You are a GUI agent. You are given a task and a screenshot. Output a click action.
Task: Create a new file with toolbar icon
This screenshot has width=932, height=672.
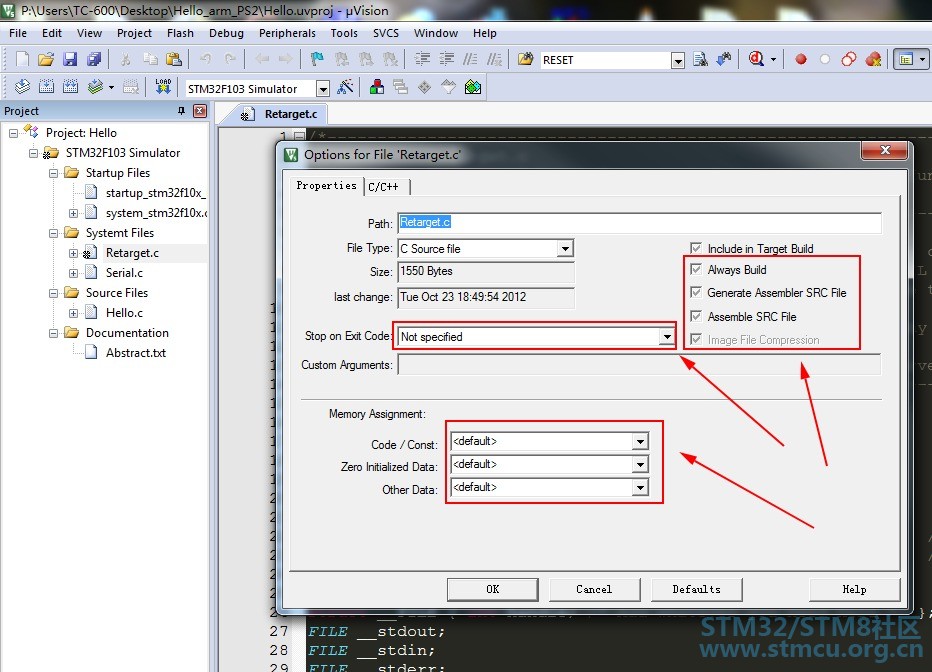[x=22, y=59]
